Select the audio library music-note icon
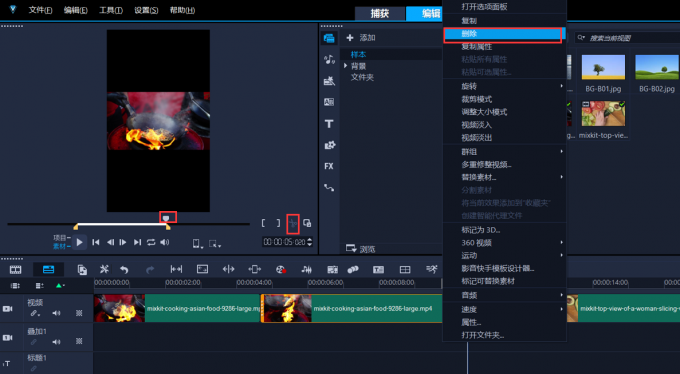 329,59
